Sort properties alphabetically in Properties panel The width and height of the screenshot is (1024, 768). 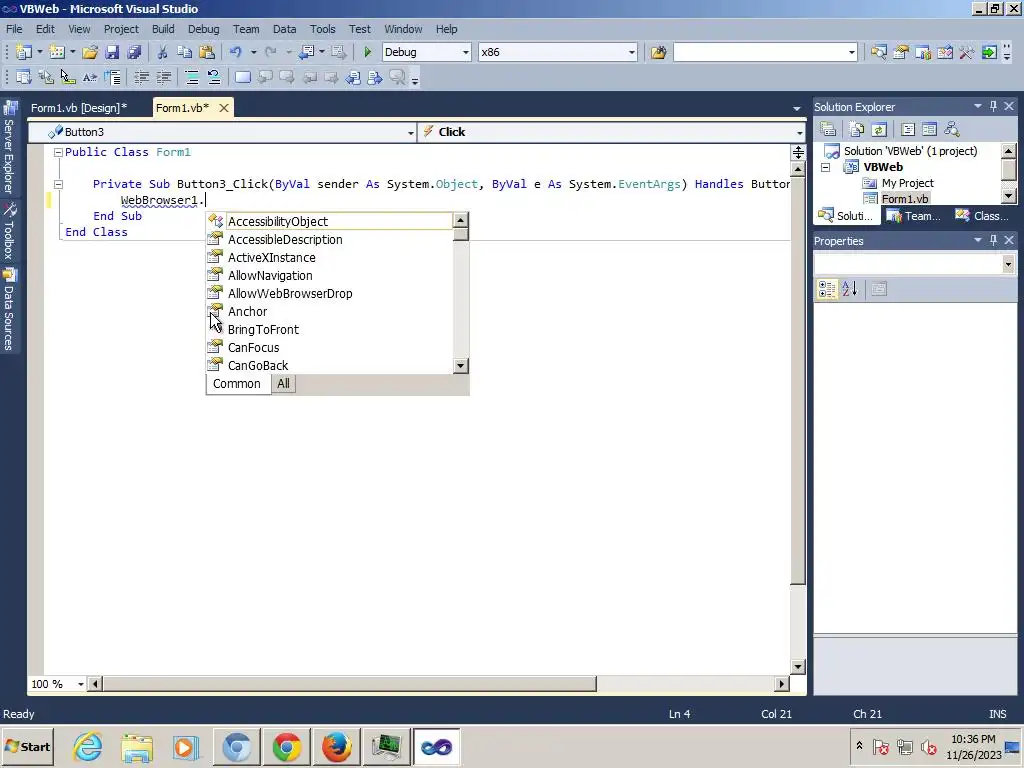pos(850,289)
